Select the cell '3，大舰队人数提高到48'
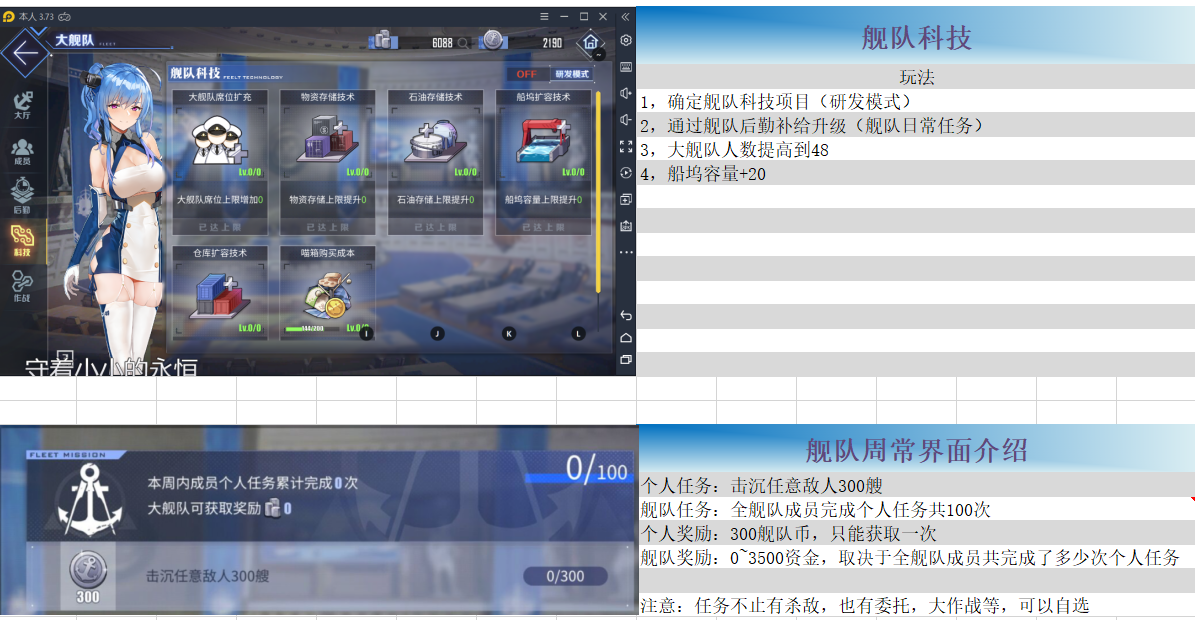This screenshot has width=1195, height=620. (915, 149)
